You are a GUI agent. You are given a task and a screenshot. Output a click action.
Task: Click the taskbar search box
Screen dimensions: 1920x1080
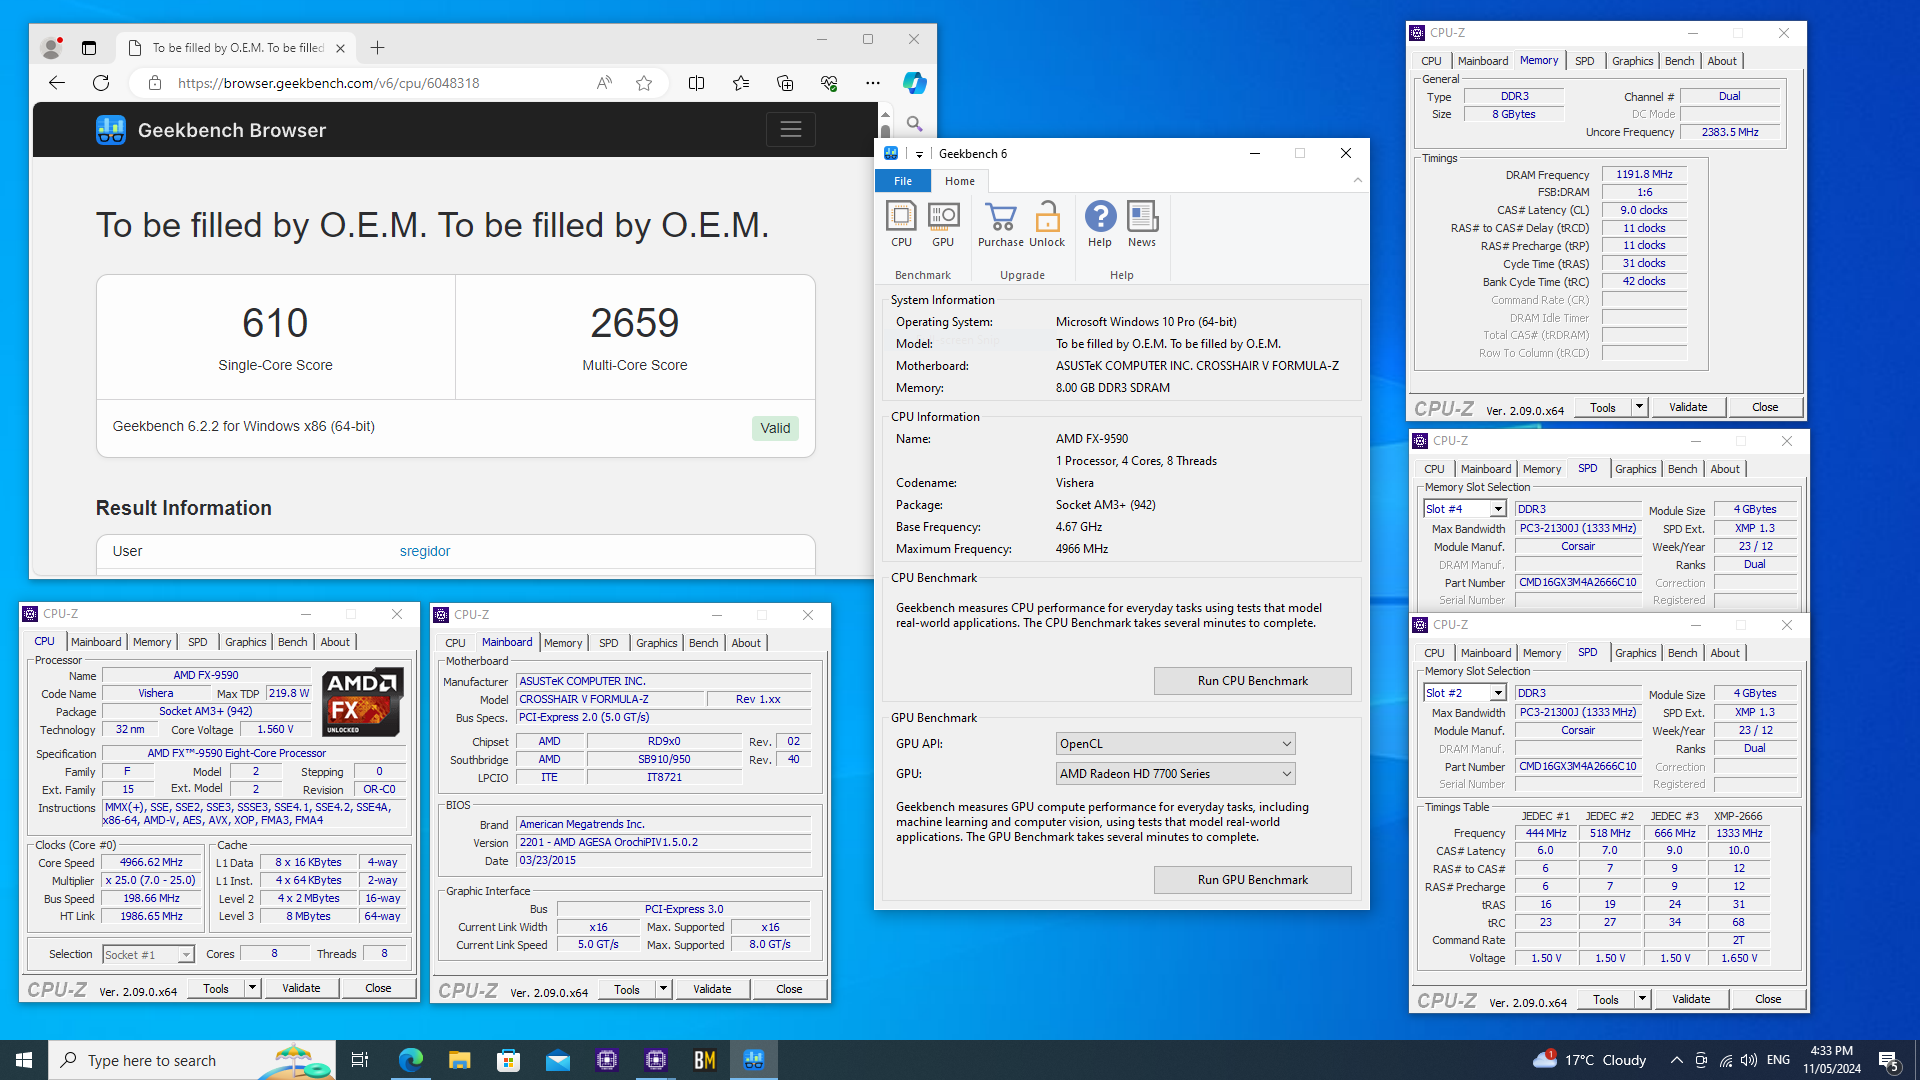(192, 1060)
